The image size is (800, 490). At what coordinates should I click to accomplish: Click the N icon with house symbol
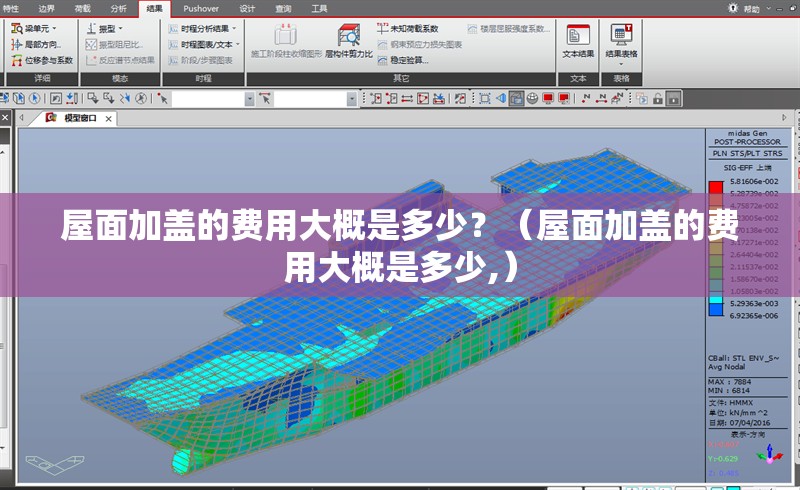[x=617, y=98]
